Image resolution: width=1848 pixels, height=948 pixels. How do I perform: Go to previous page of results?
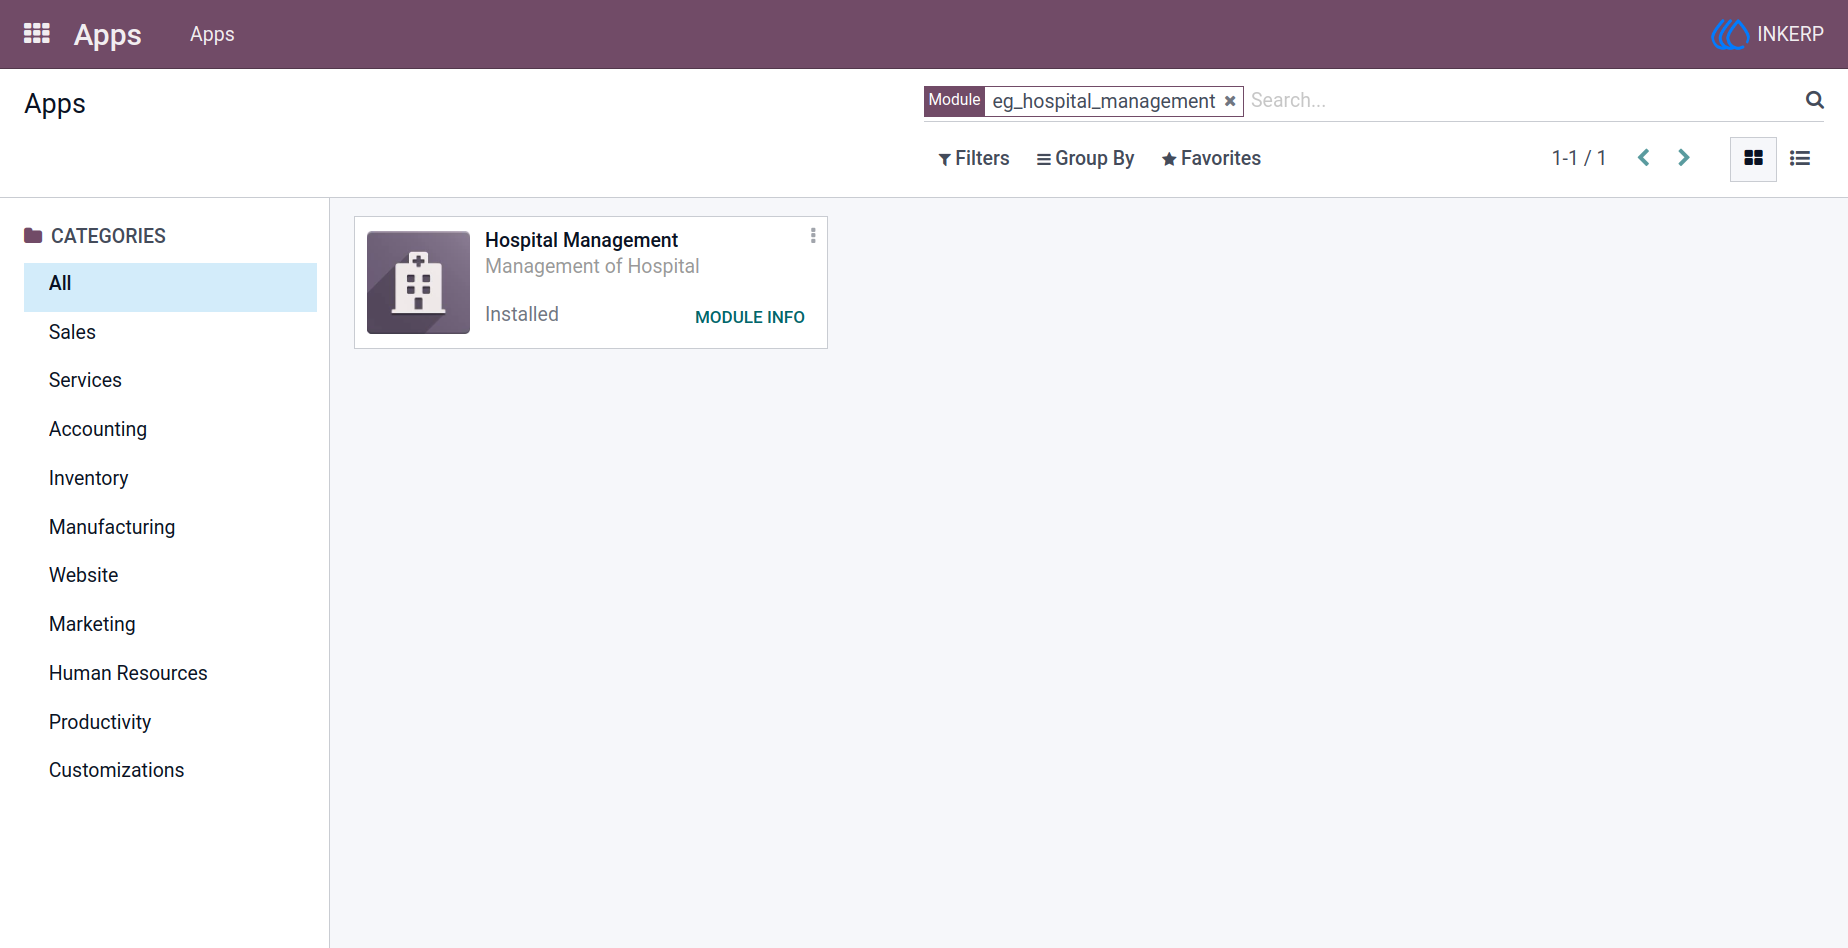[1643, 158]
